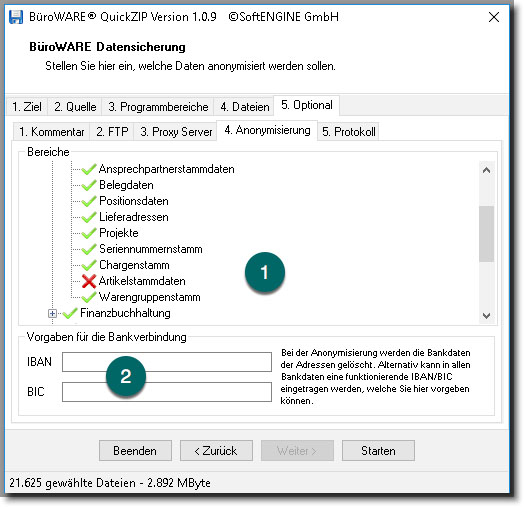The image size is (524, 507).
Task: Toggle the Warengruppenstamm checkmark icon
Action: pyautogui.click(x=89, y=297)
